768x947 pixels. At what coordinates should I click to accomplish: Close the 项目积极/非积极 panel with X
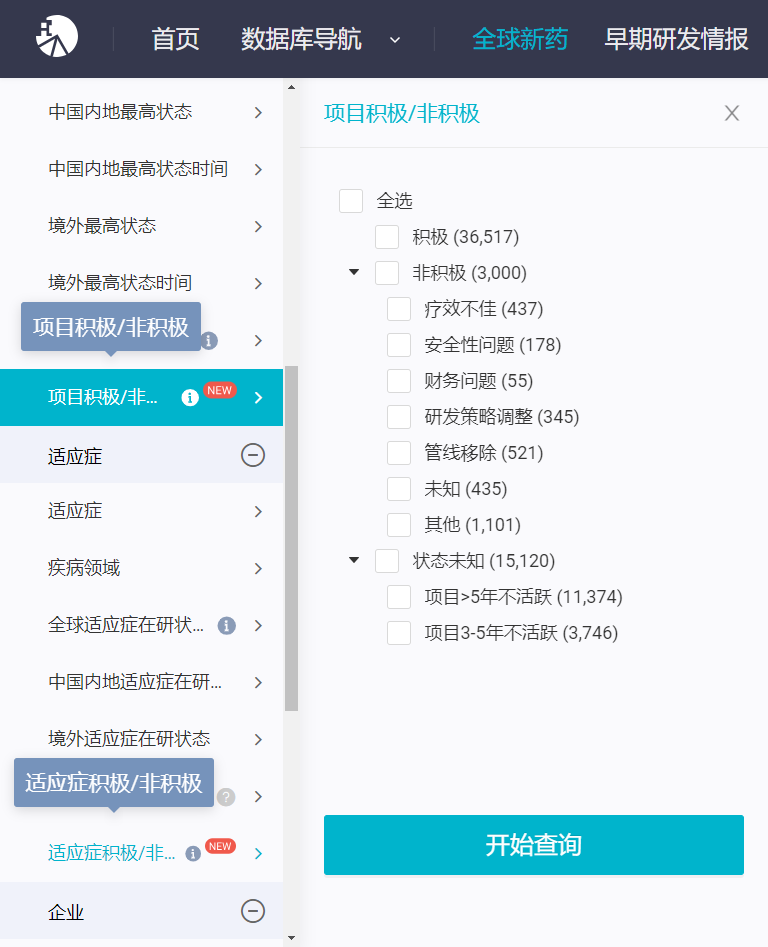click(x=732, y=113)
